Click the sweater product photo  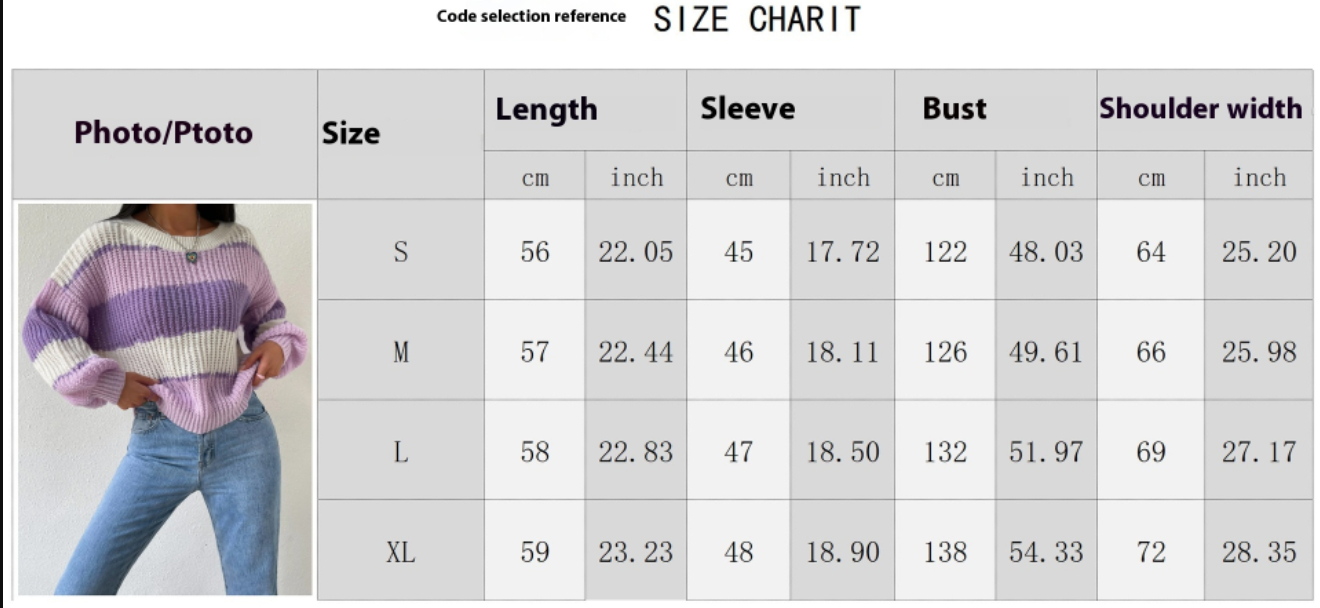point(166,400)
